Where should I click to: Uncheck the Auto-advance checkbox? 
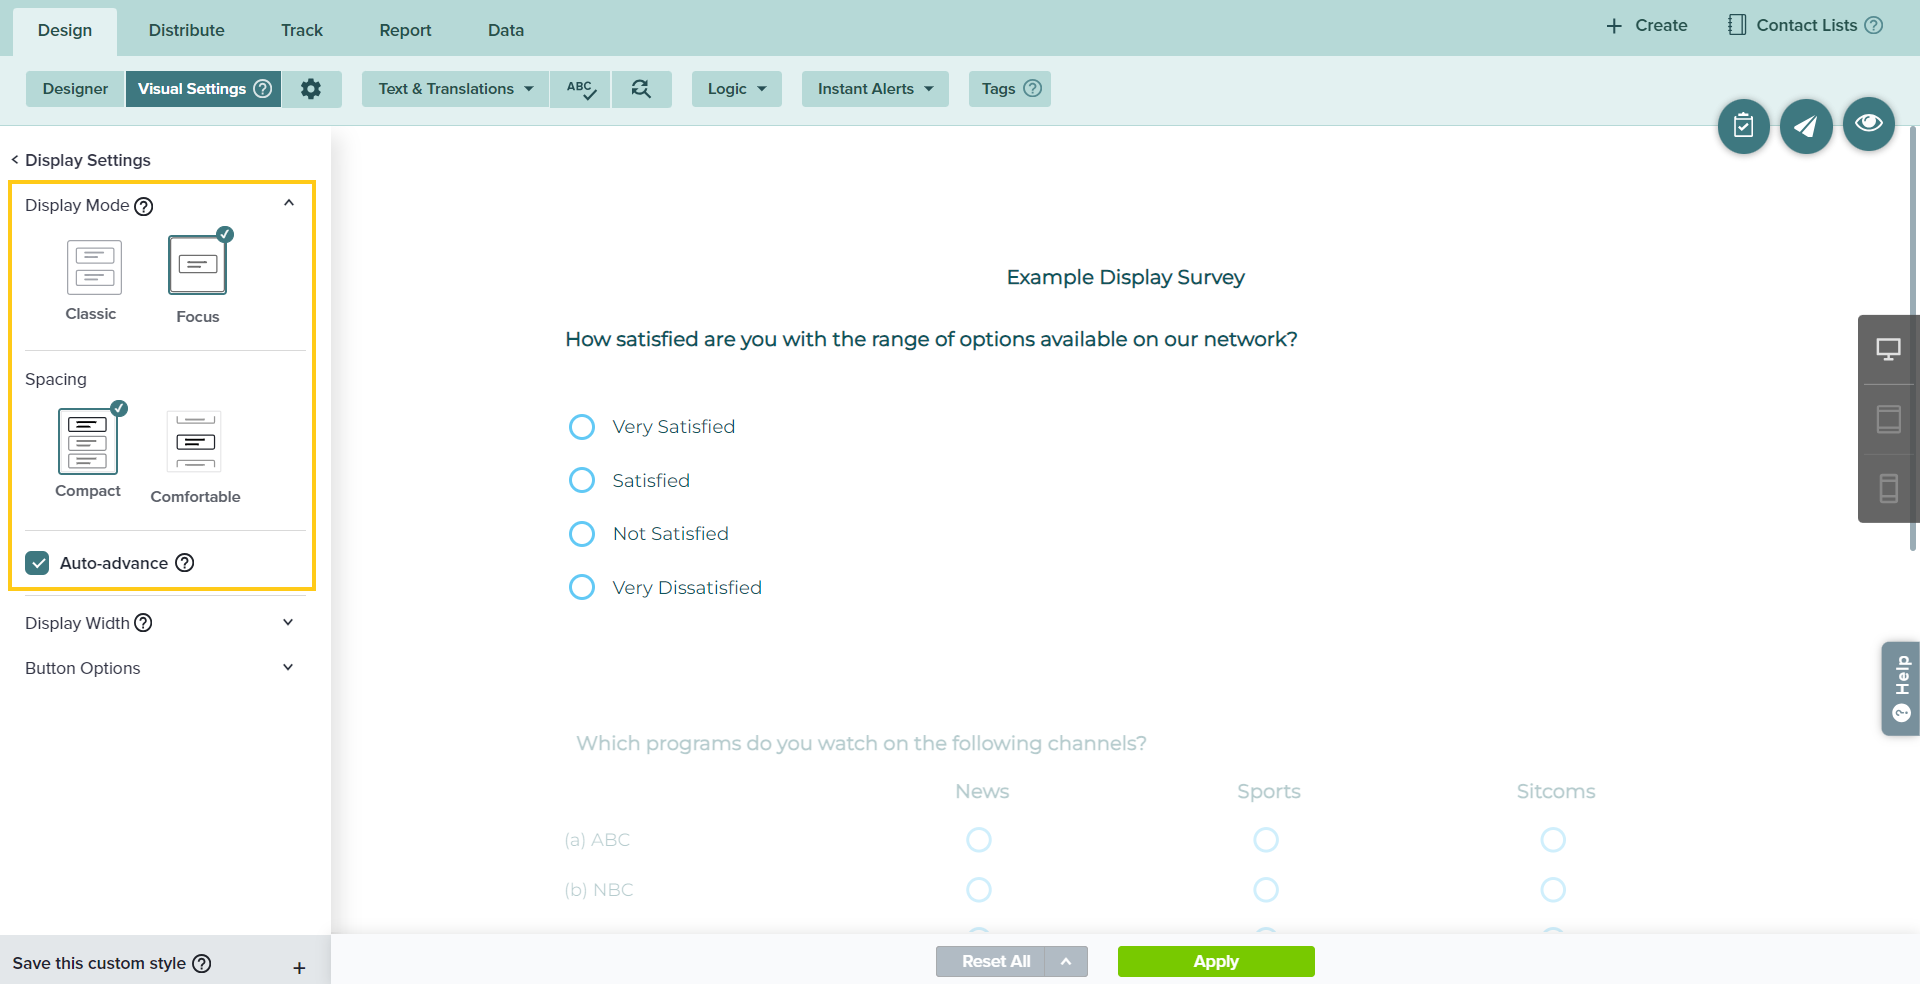point(38,563)
